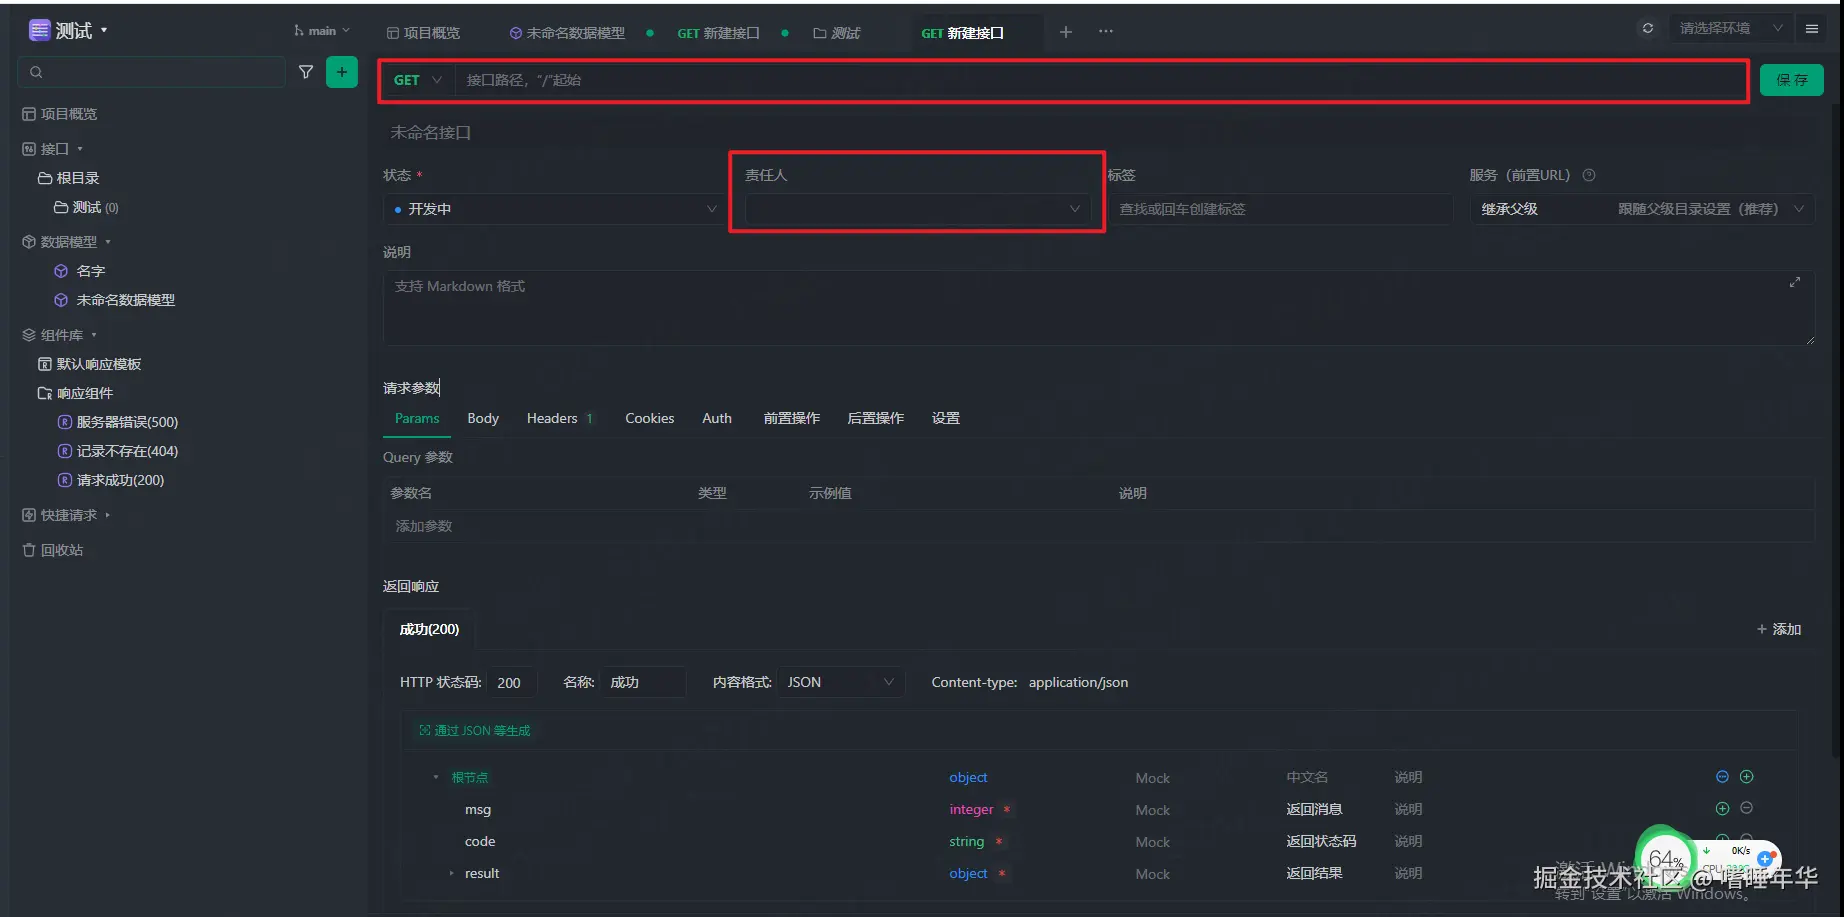This screenshot has width=1844, height=917.
Task: Click the 未命名接口 name field
Action: [x=431, y=132]
